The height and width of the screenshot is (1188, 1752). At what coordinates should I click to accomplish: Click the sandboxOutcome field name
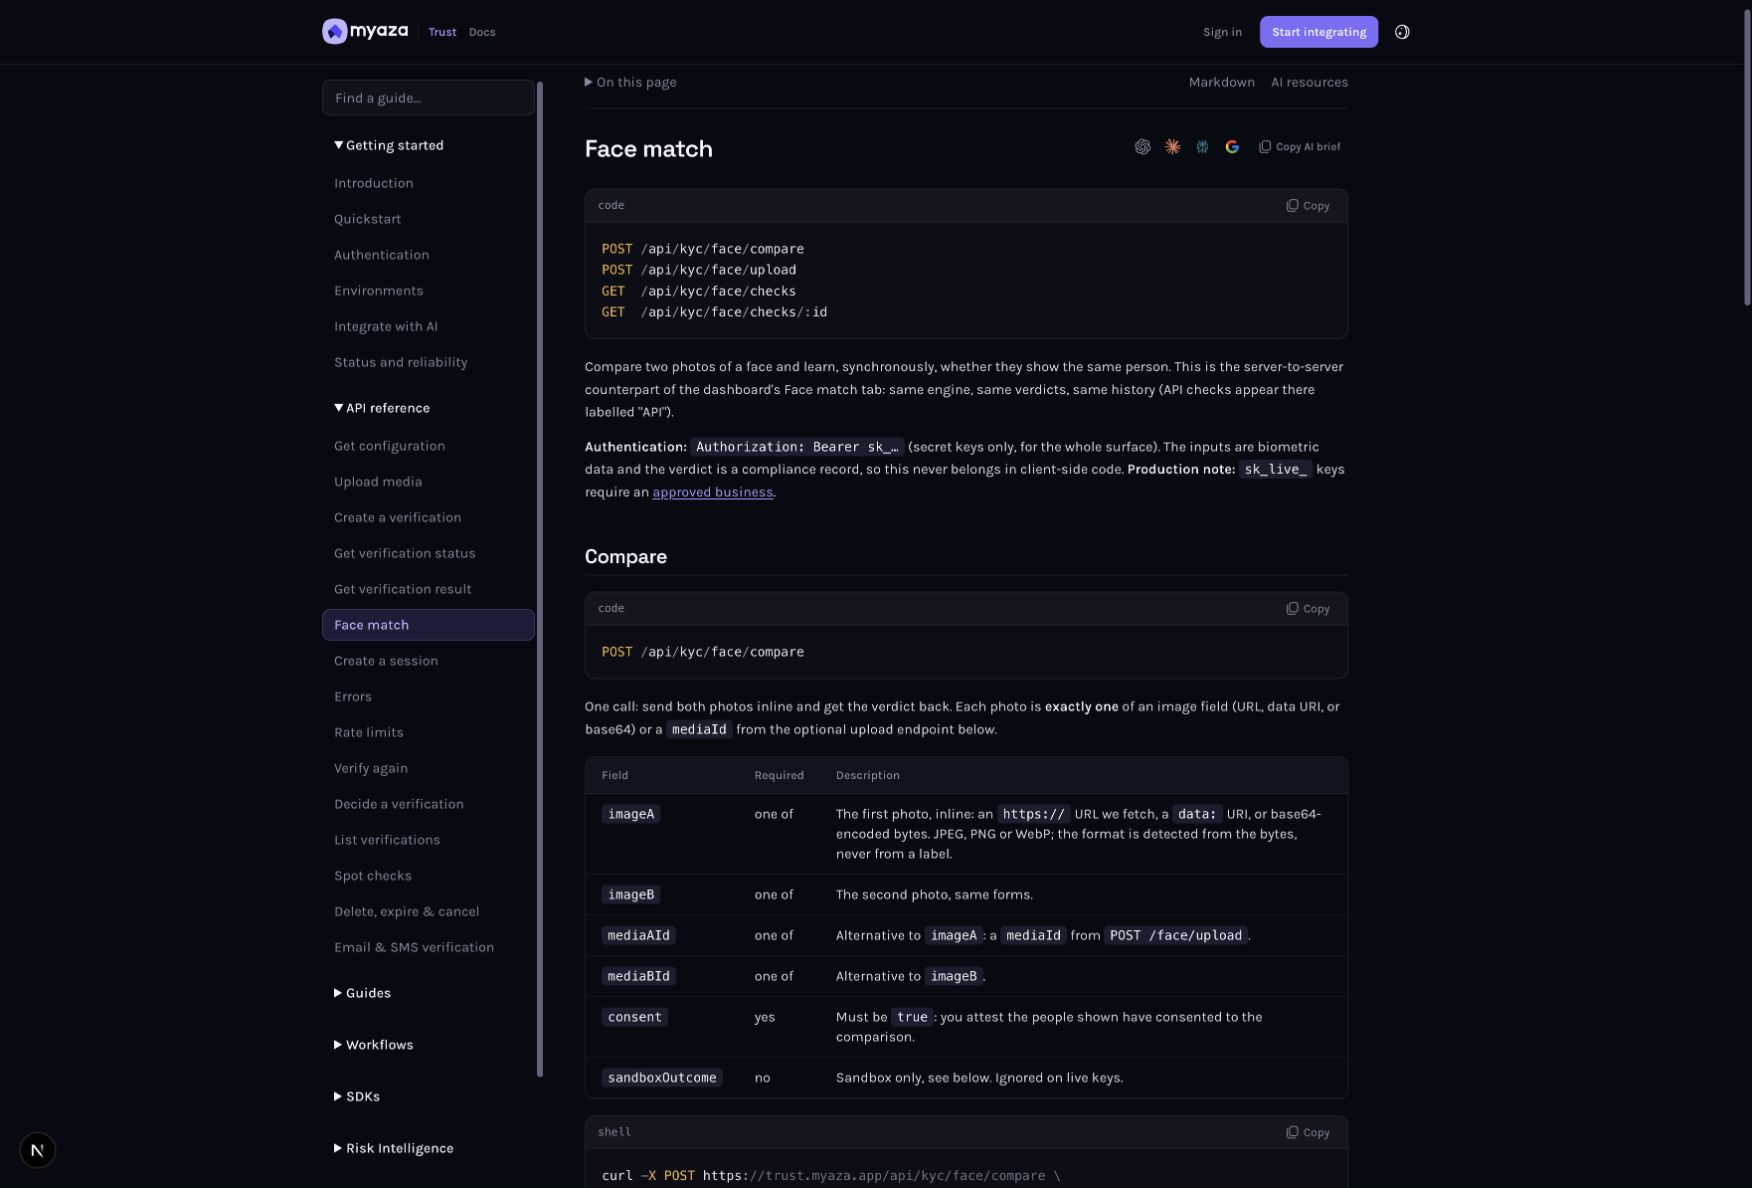(662, 1078)
